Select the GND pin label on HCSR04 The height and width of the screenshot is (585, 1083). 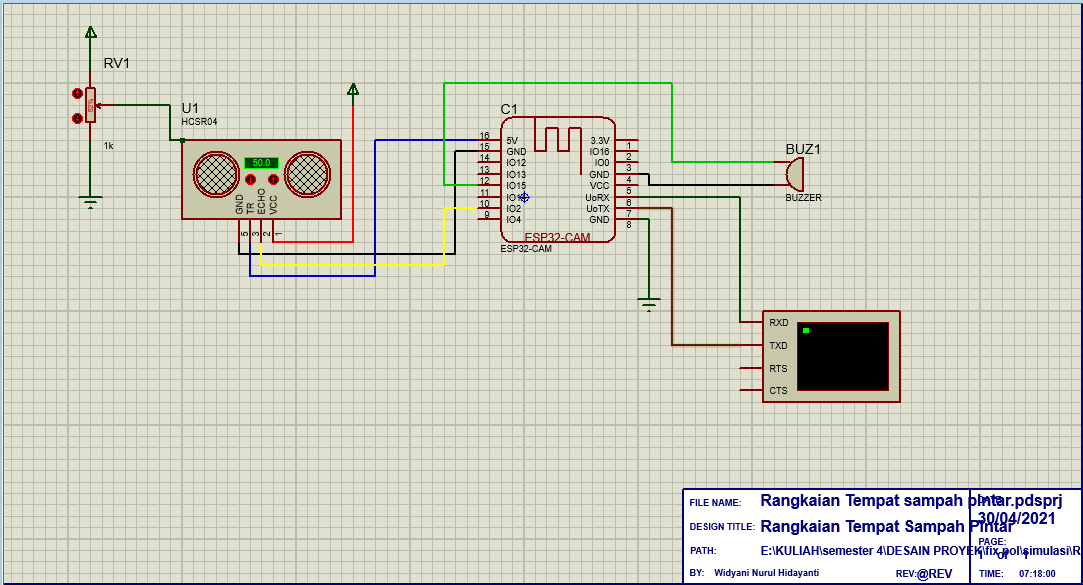pos(240,204)
